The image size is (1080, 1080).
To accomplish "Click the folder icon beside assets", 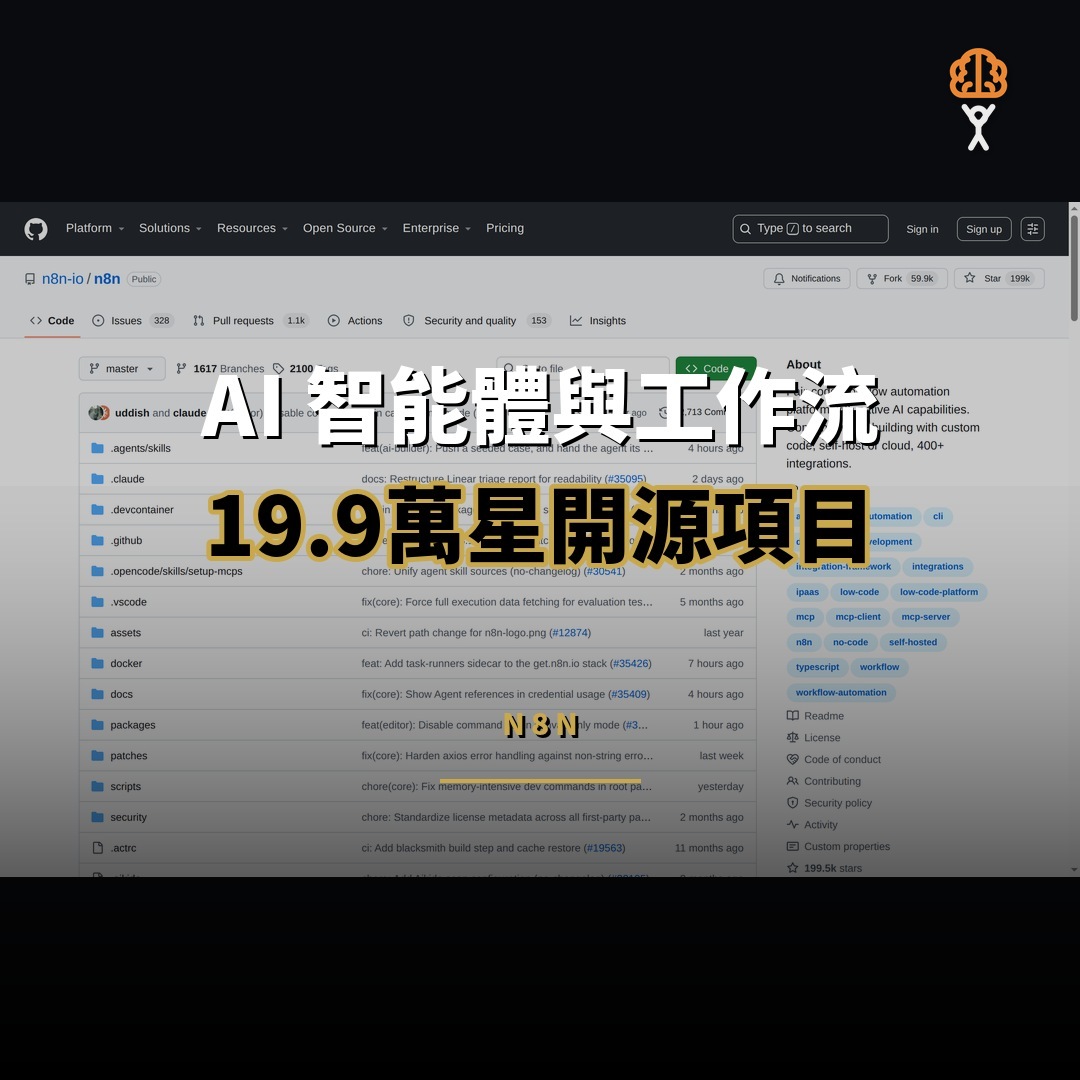I will 98,633.
